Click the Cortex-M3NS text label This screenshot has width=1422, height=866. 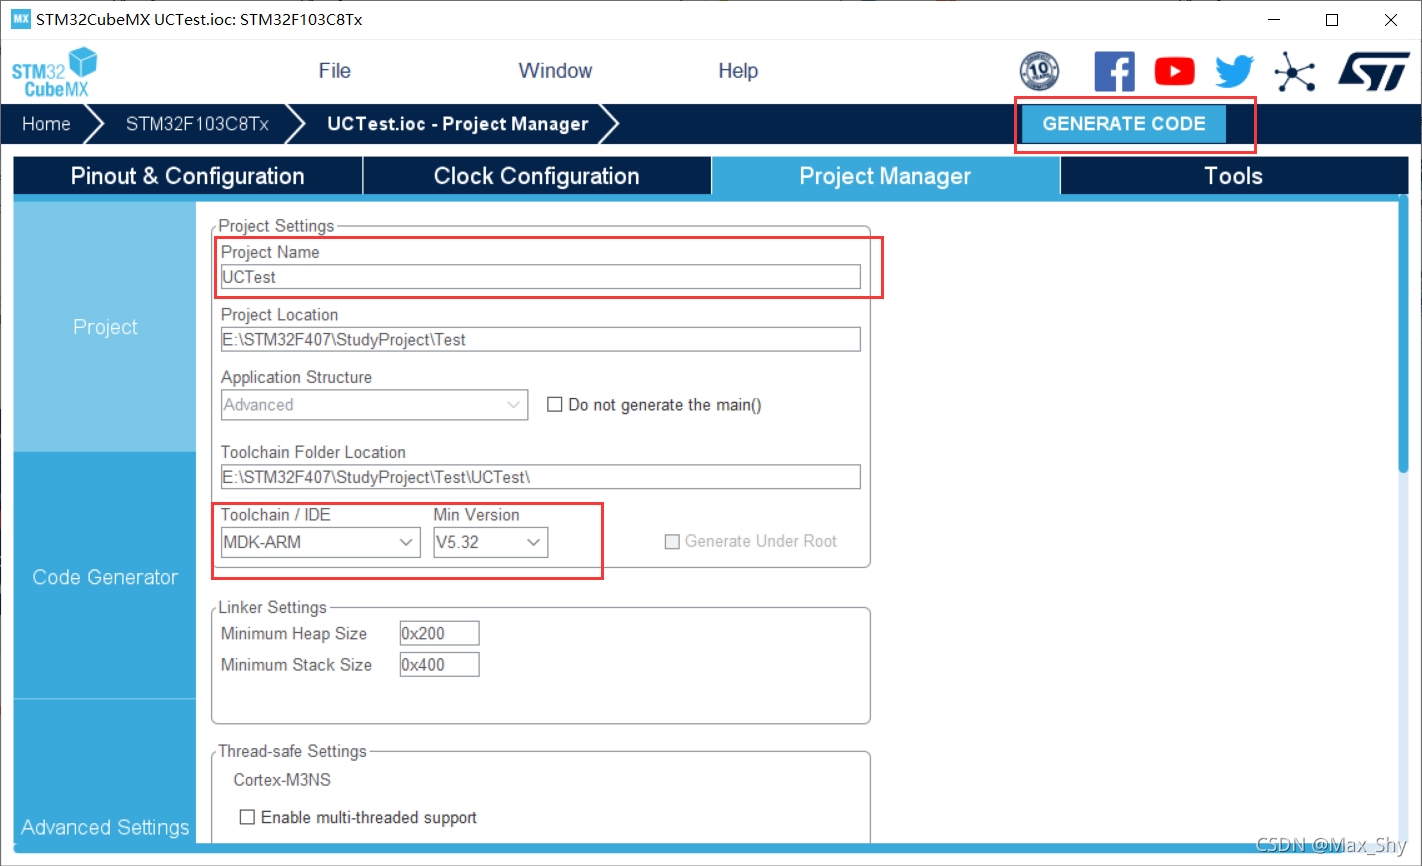(282, 780)
